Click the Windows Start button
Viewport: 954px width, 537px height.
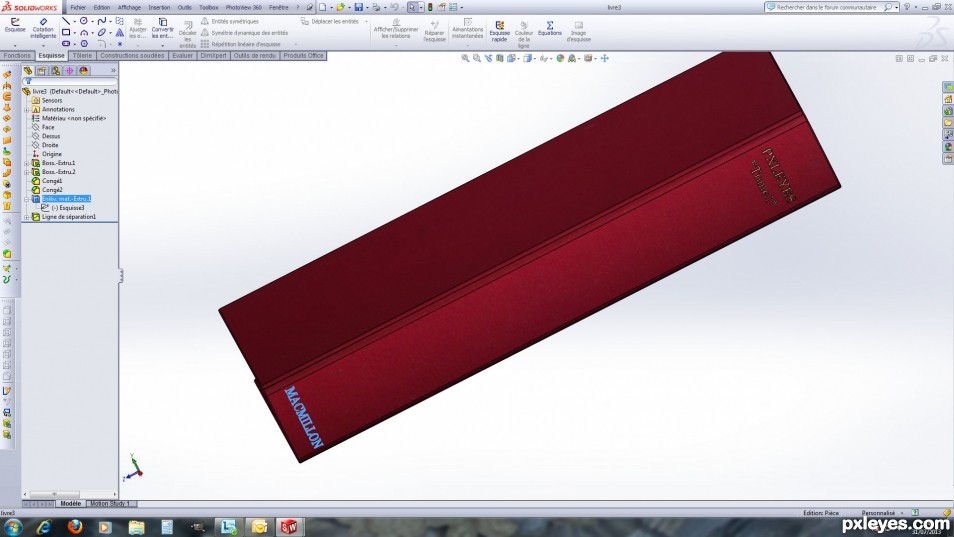[13, 527]
